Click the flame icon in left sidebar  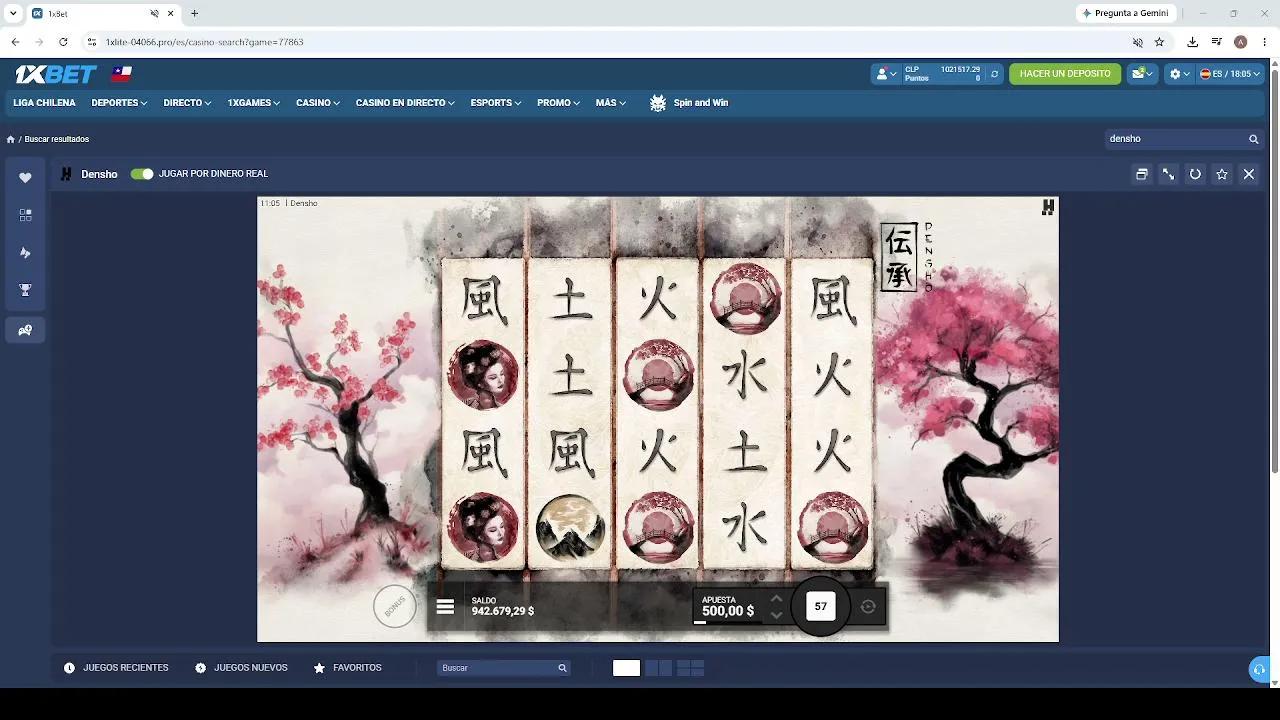(25, 253)
